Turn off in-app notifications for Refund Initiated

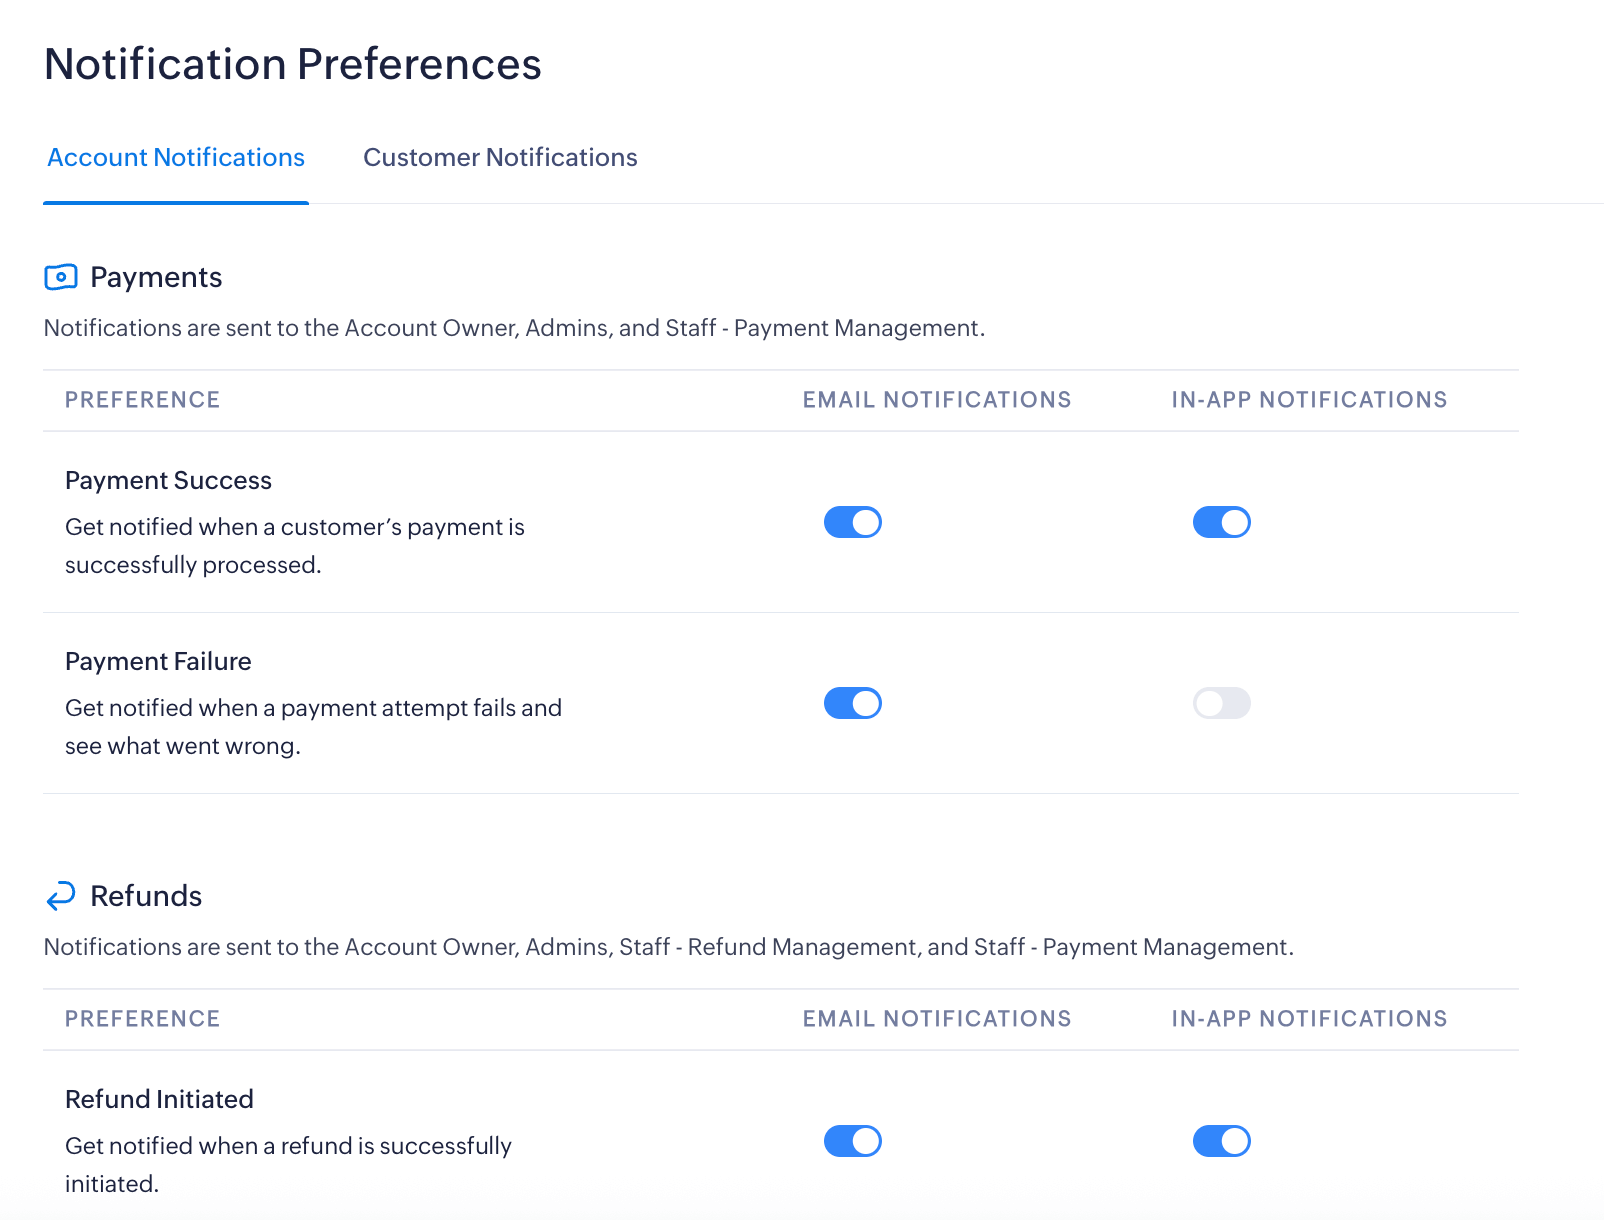point(1221,1141)
